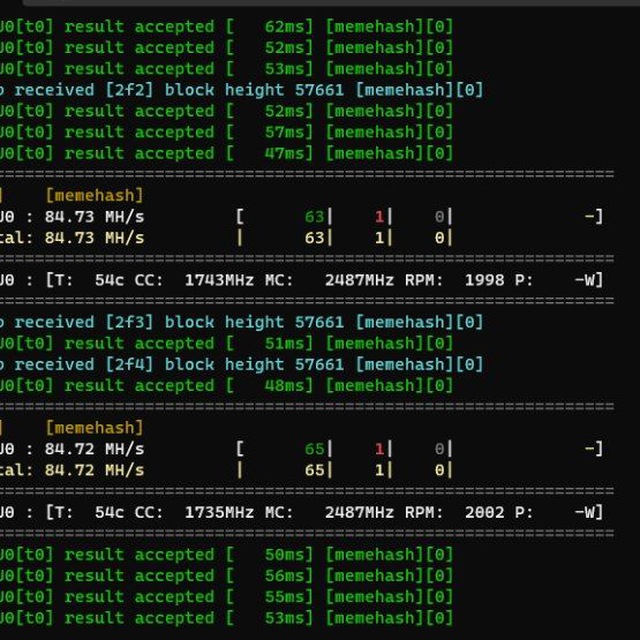
Task: Click the RPM value '2002'
Action: pos(484,513)
